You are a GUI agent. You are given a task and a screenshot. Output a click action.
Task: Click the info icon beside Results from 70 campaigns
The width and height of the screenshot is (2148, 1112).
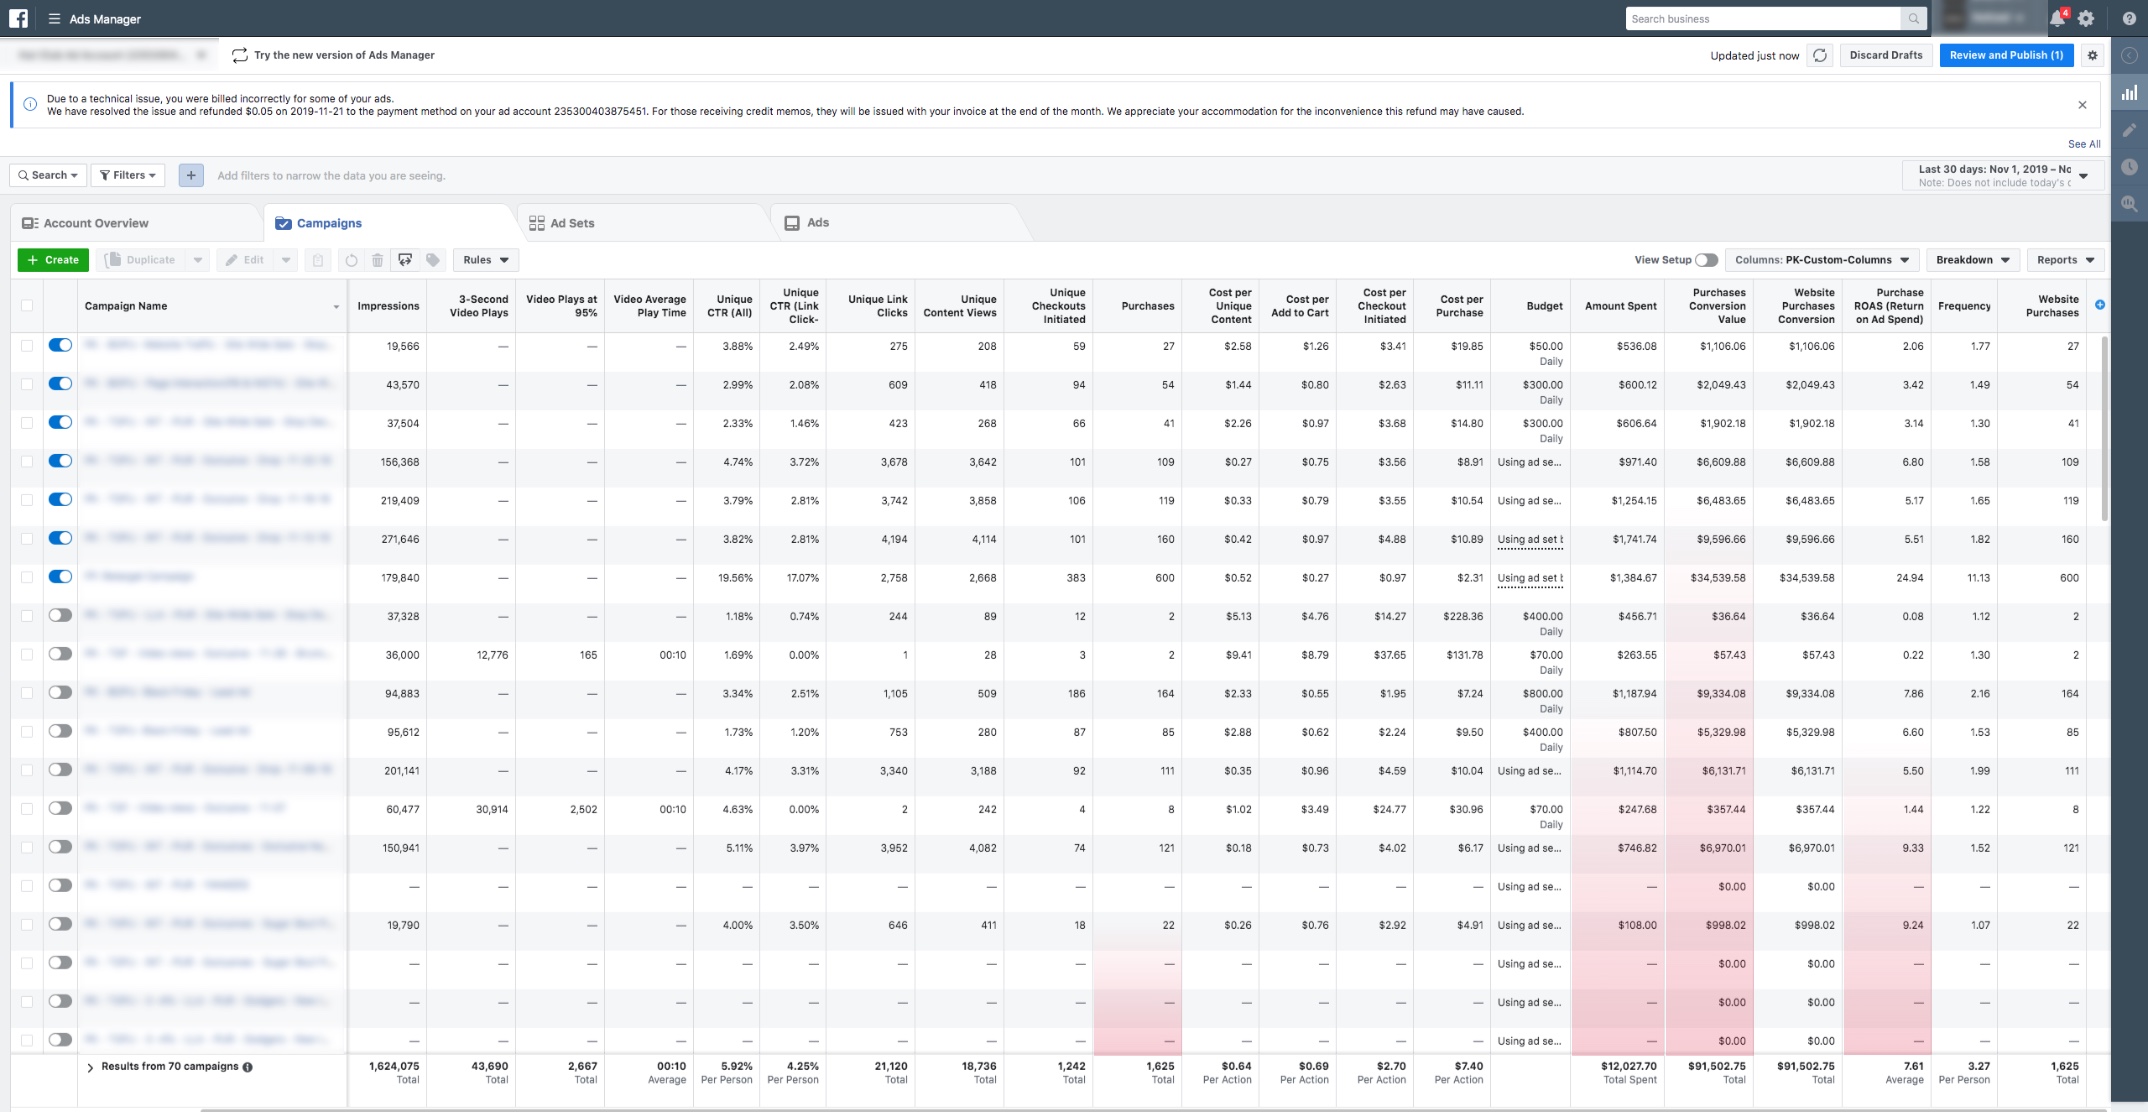pyautogui.click(x=248, y=1067)
